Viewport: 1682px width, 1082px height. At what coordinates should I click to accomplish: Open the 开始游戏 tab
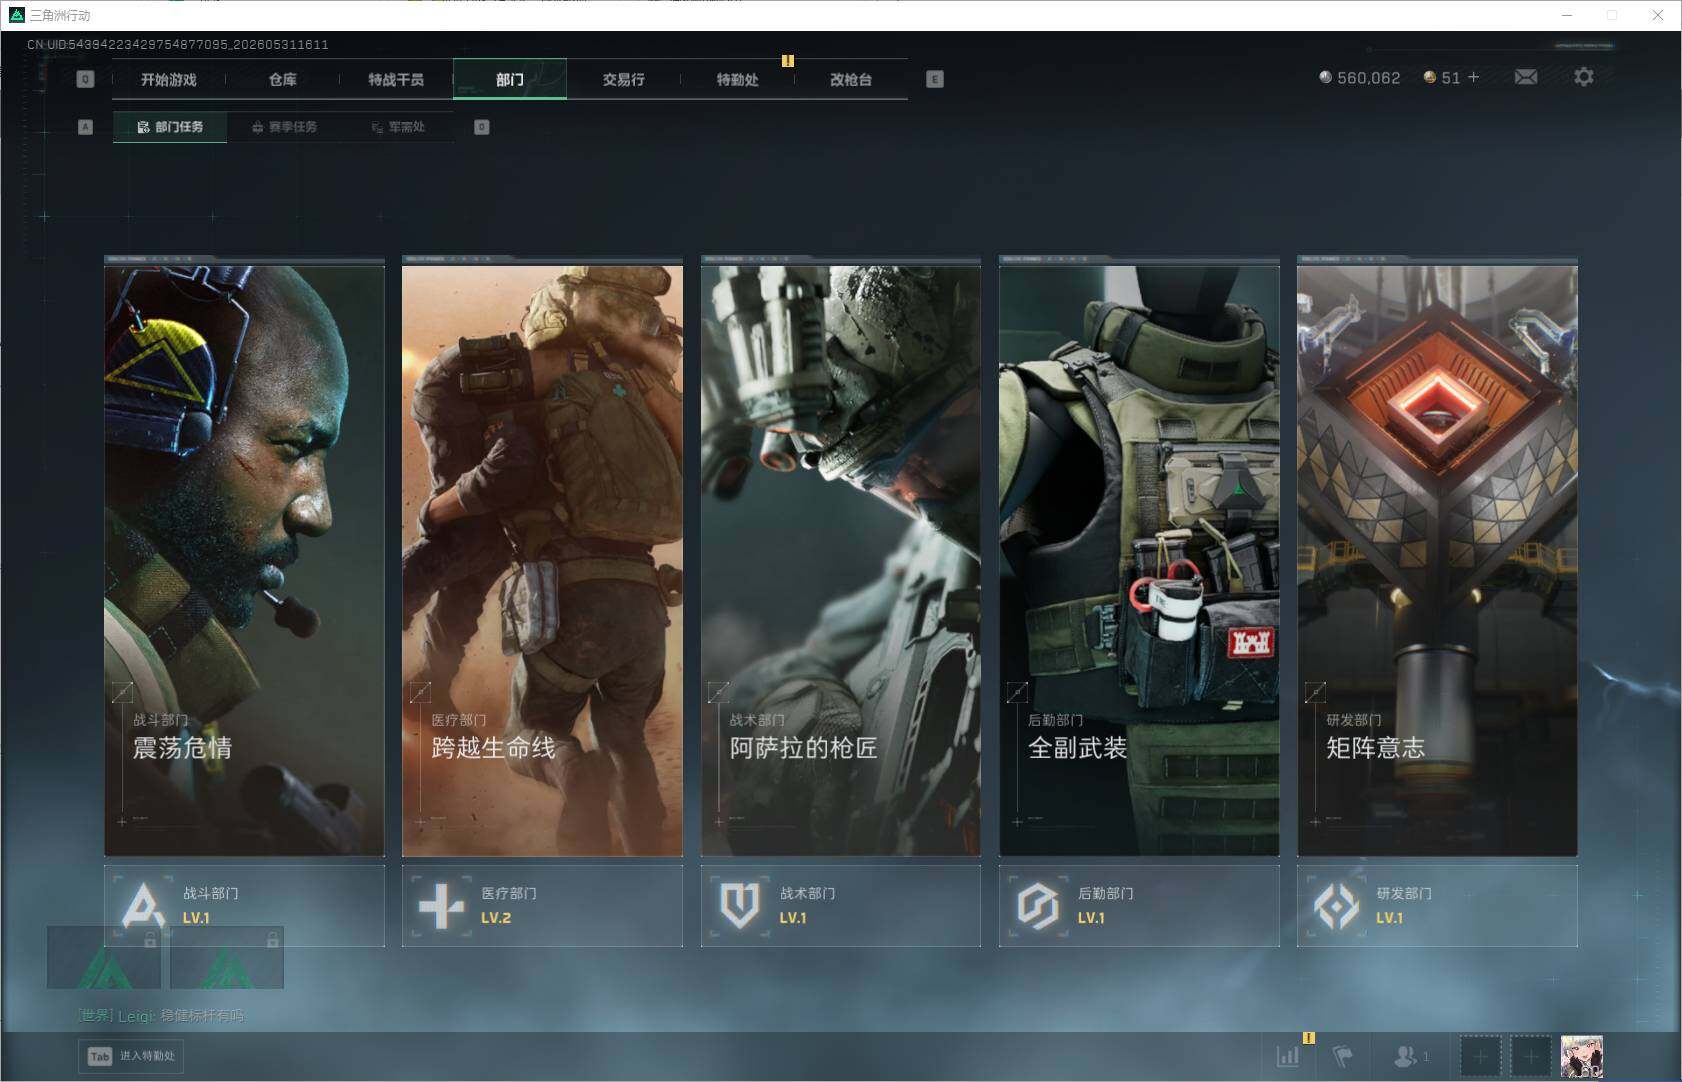[x=169, y=80]
